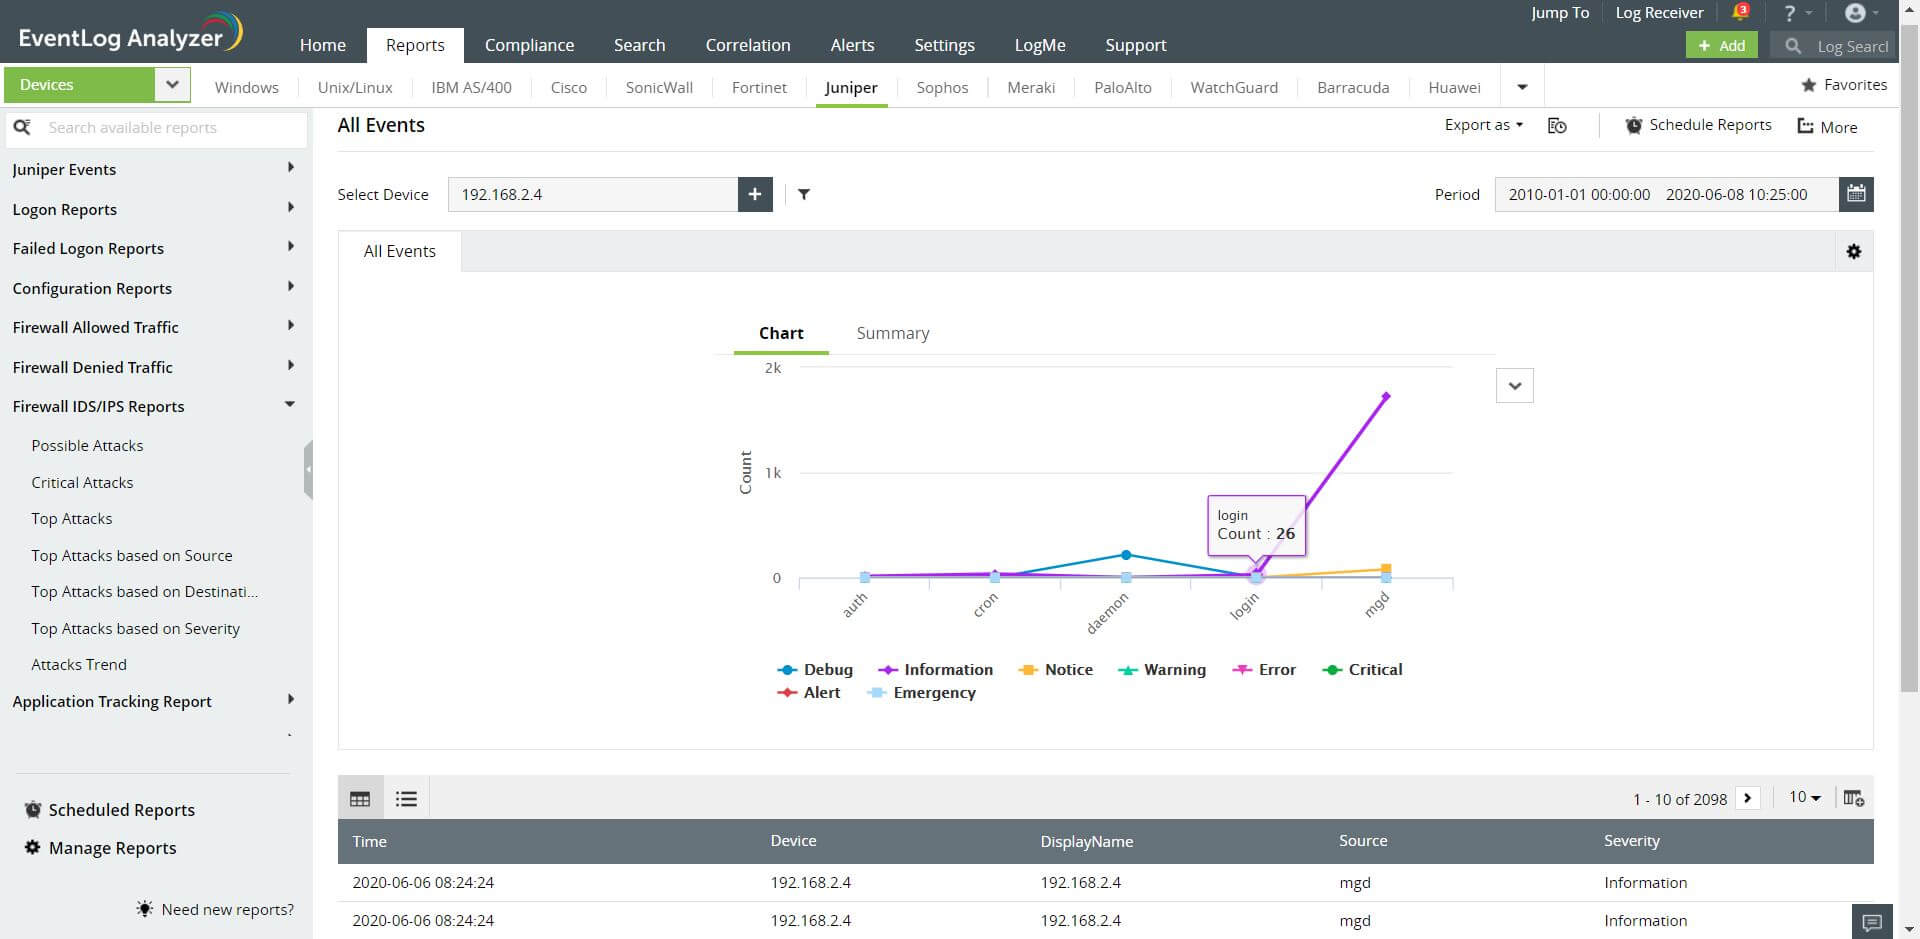Image resolution: width=1920 pixels, height=939 pixels.
Task: Collapse the left sidebar panel handle
Action: coord(308,469)
